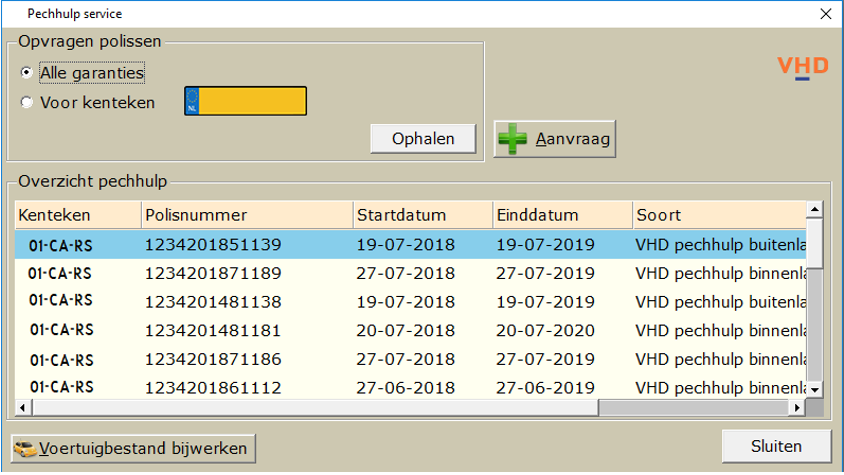Click the Ophalen button

point(423,139)
